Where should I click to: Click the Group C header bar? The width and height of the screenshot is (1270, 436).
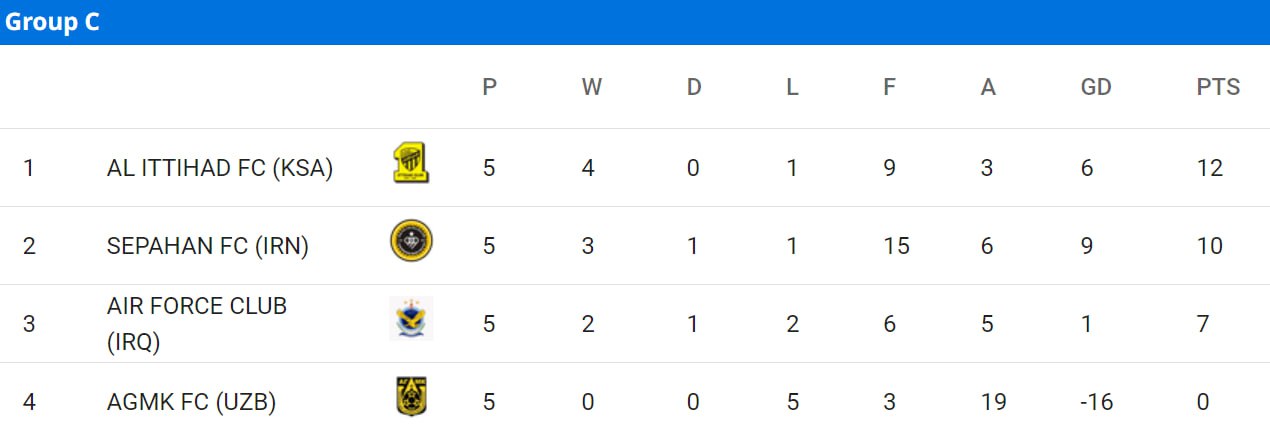tap(635, 22)
